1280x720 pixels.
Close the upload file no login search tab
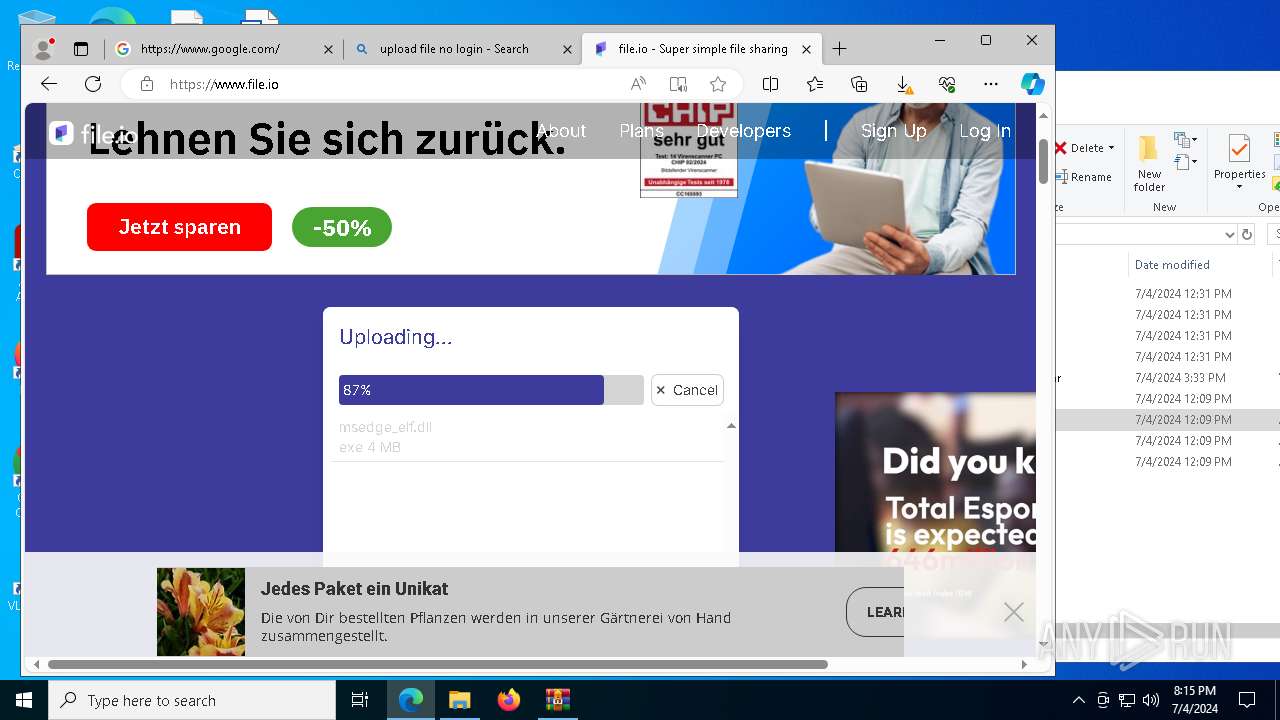click(x=567, y=49)
